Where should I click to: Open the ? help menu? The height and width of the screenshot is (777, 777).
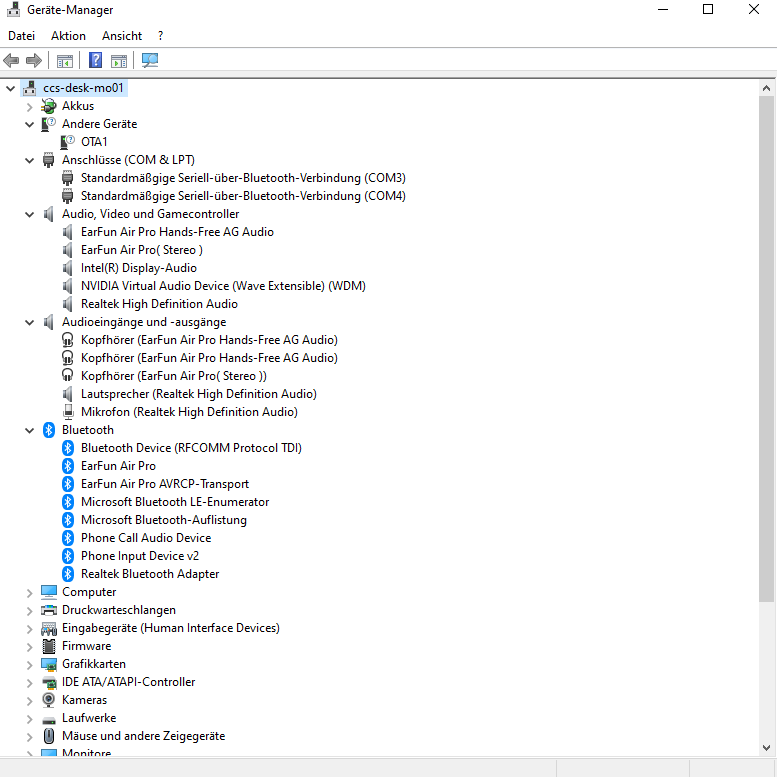click(161, 36)
